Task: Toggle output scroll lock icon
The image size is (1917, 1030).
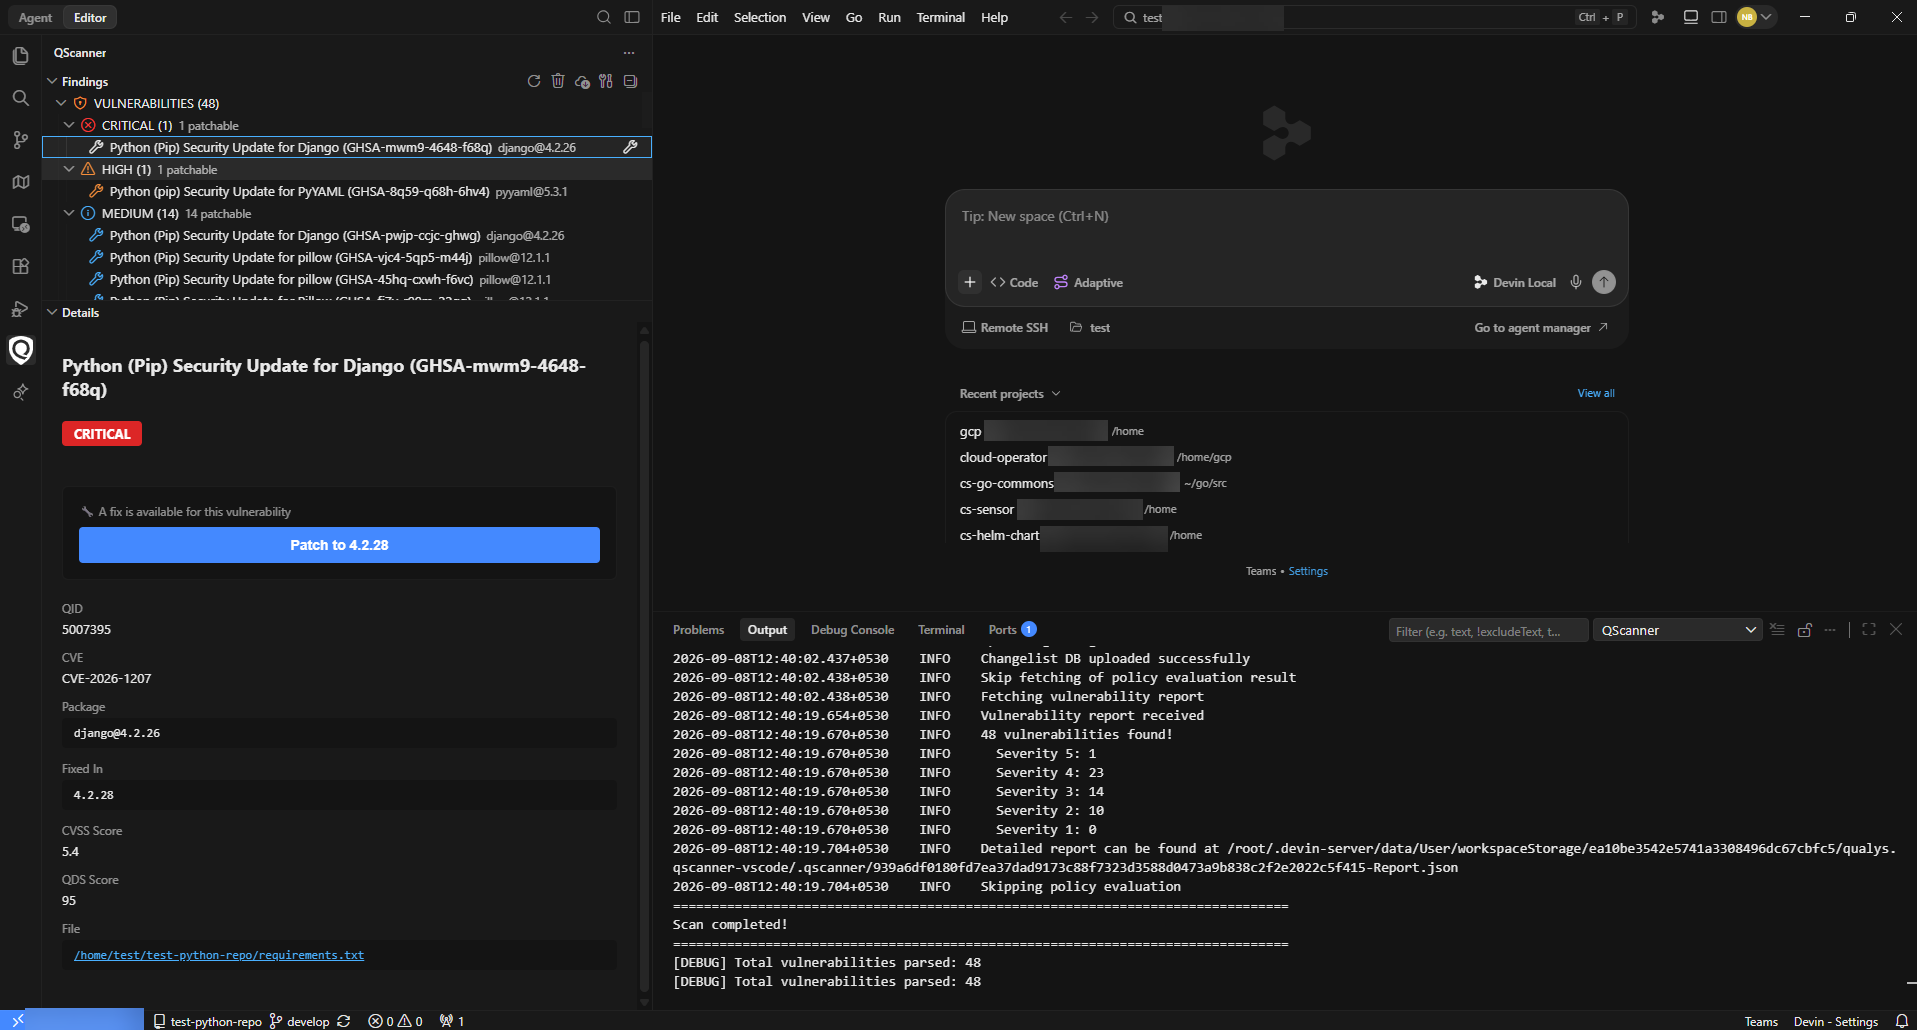Action: tap(1805, 630)
